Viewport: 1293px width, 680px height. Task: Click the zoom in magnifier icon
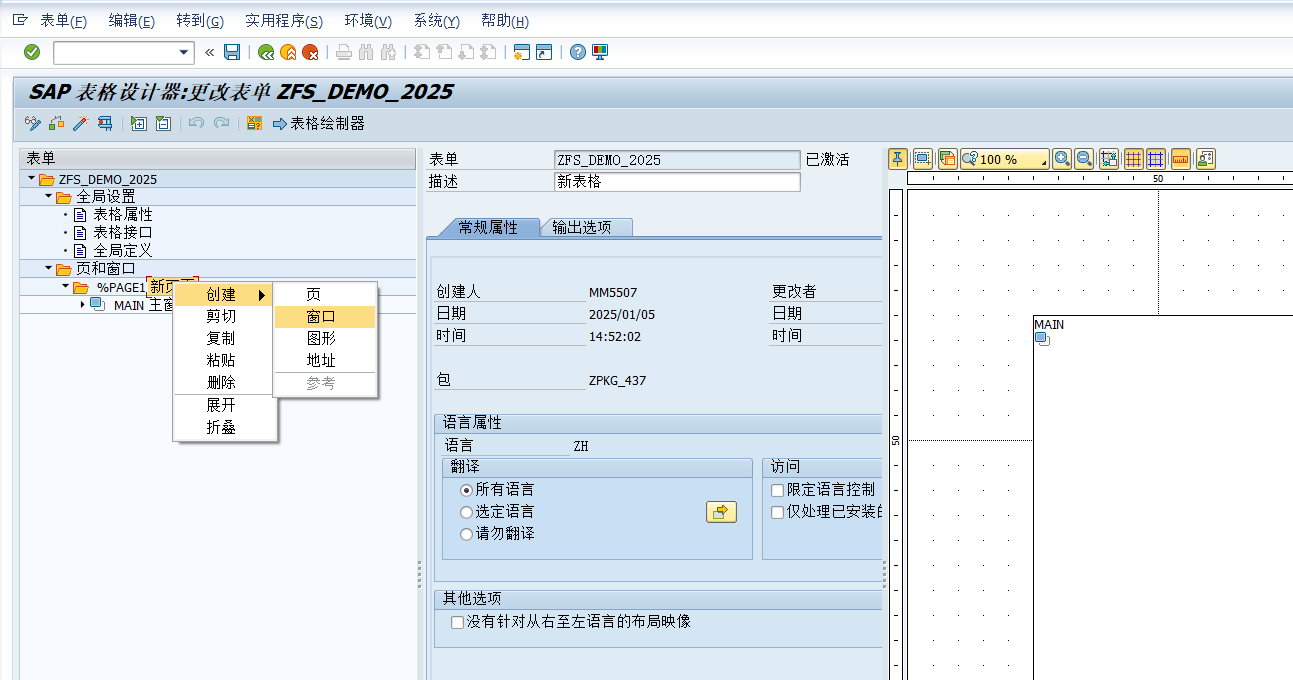tap(1062, 159)
